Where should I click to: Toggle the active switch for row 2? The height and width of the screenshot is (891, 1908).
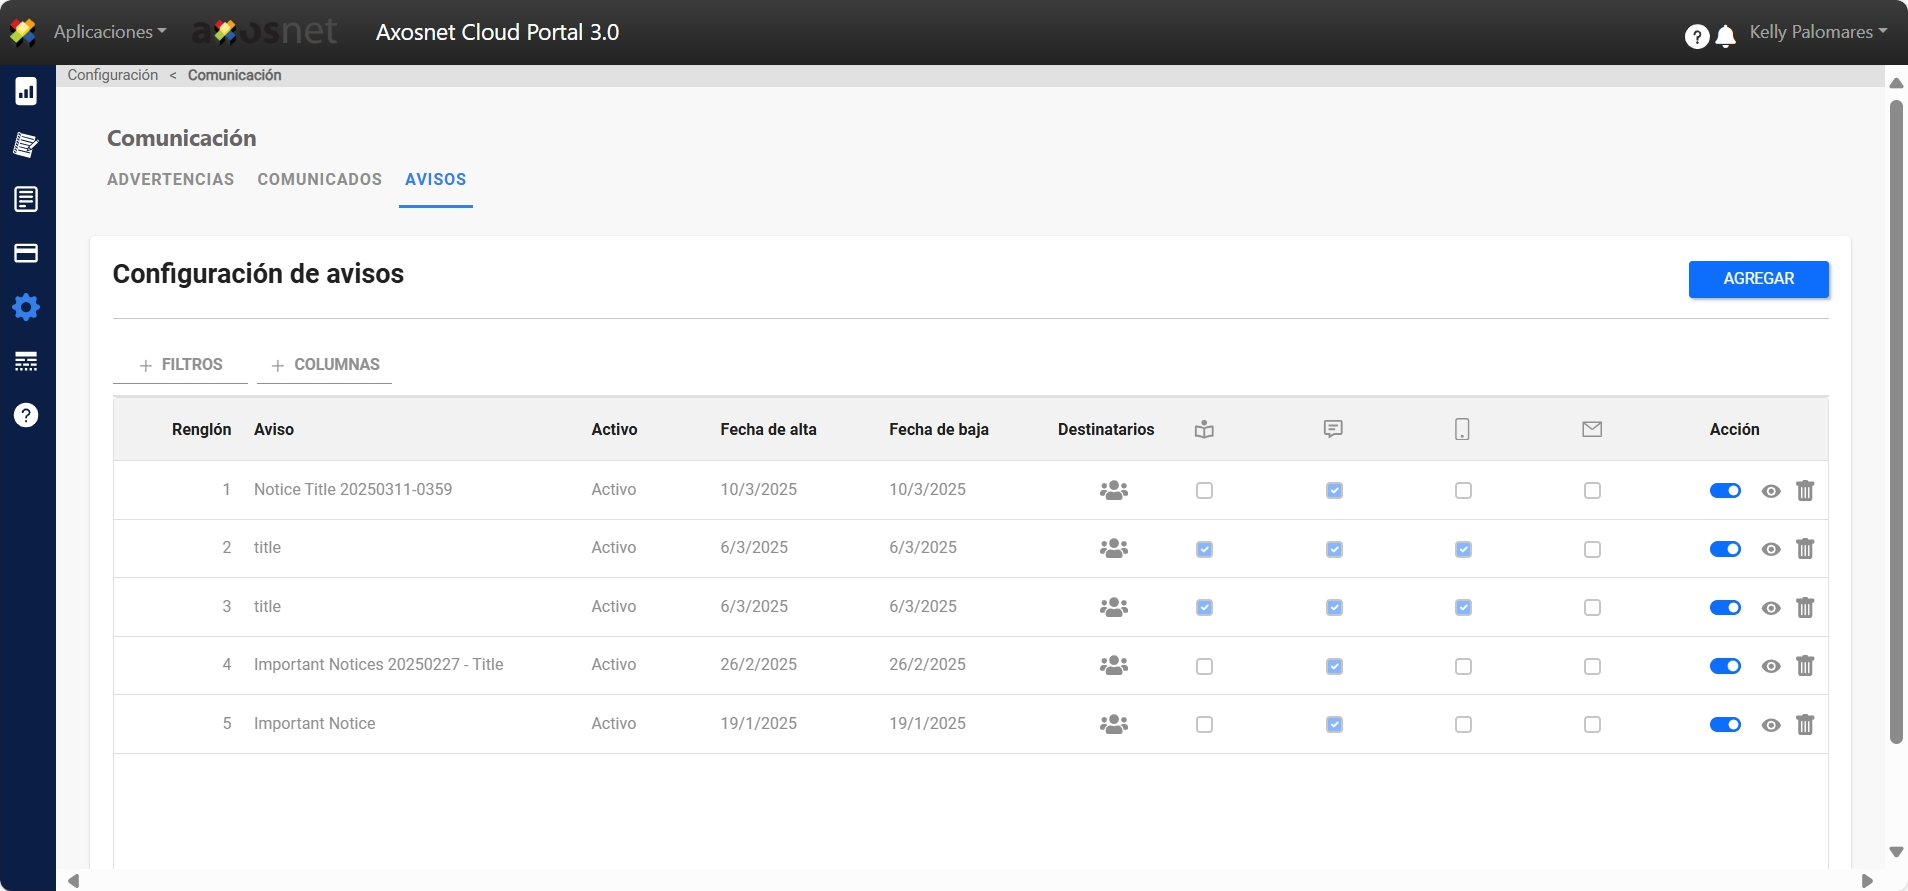click(x=1724, y=549)
